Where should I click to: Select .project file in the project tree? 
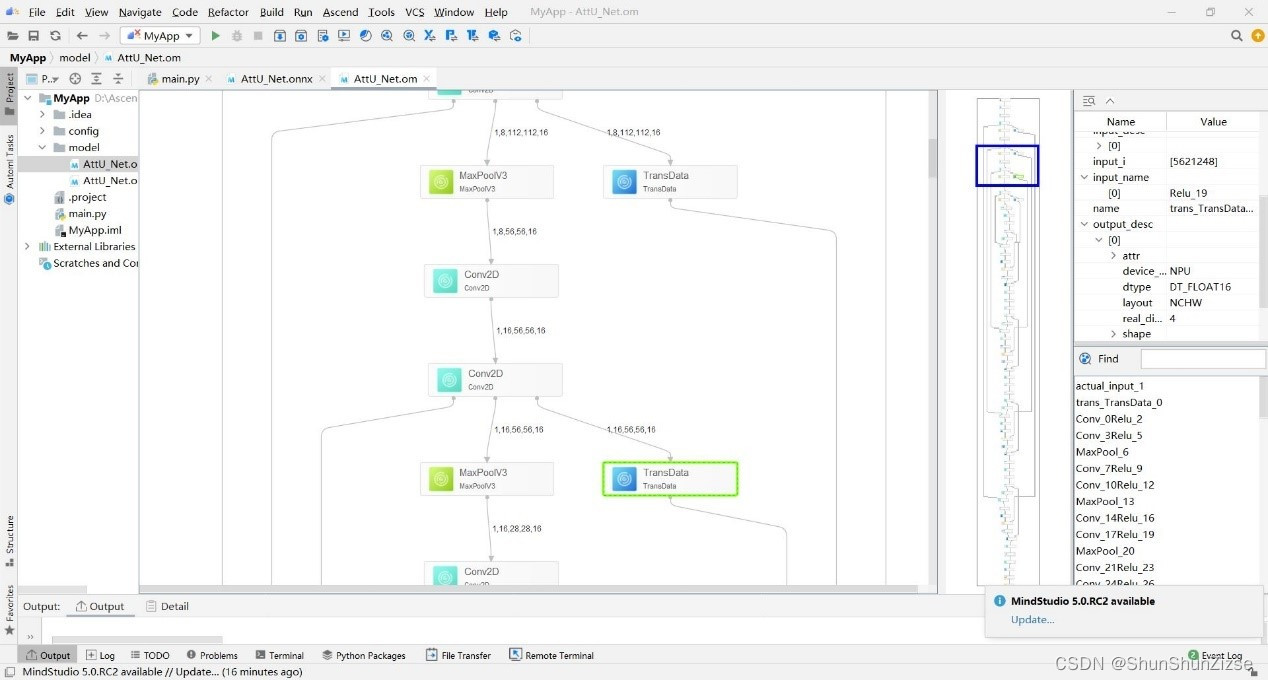[x=88, y=197]
